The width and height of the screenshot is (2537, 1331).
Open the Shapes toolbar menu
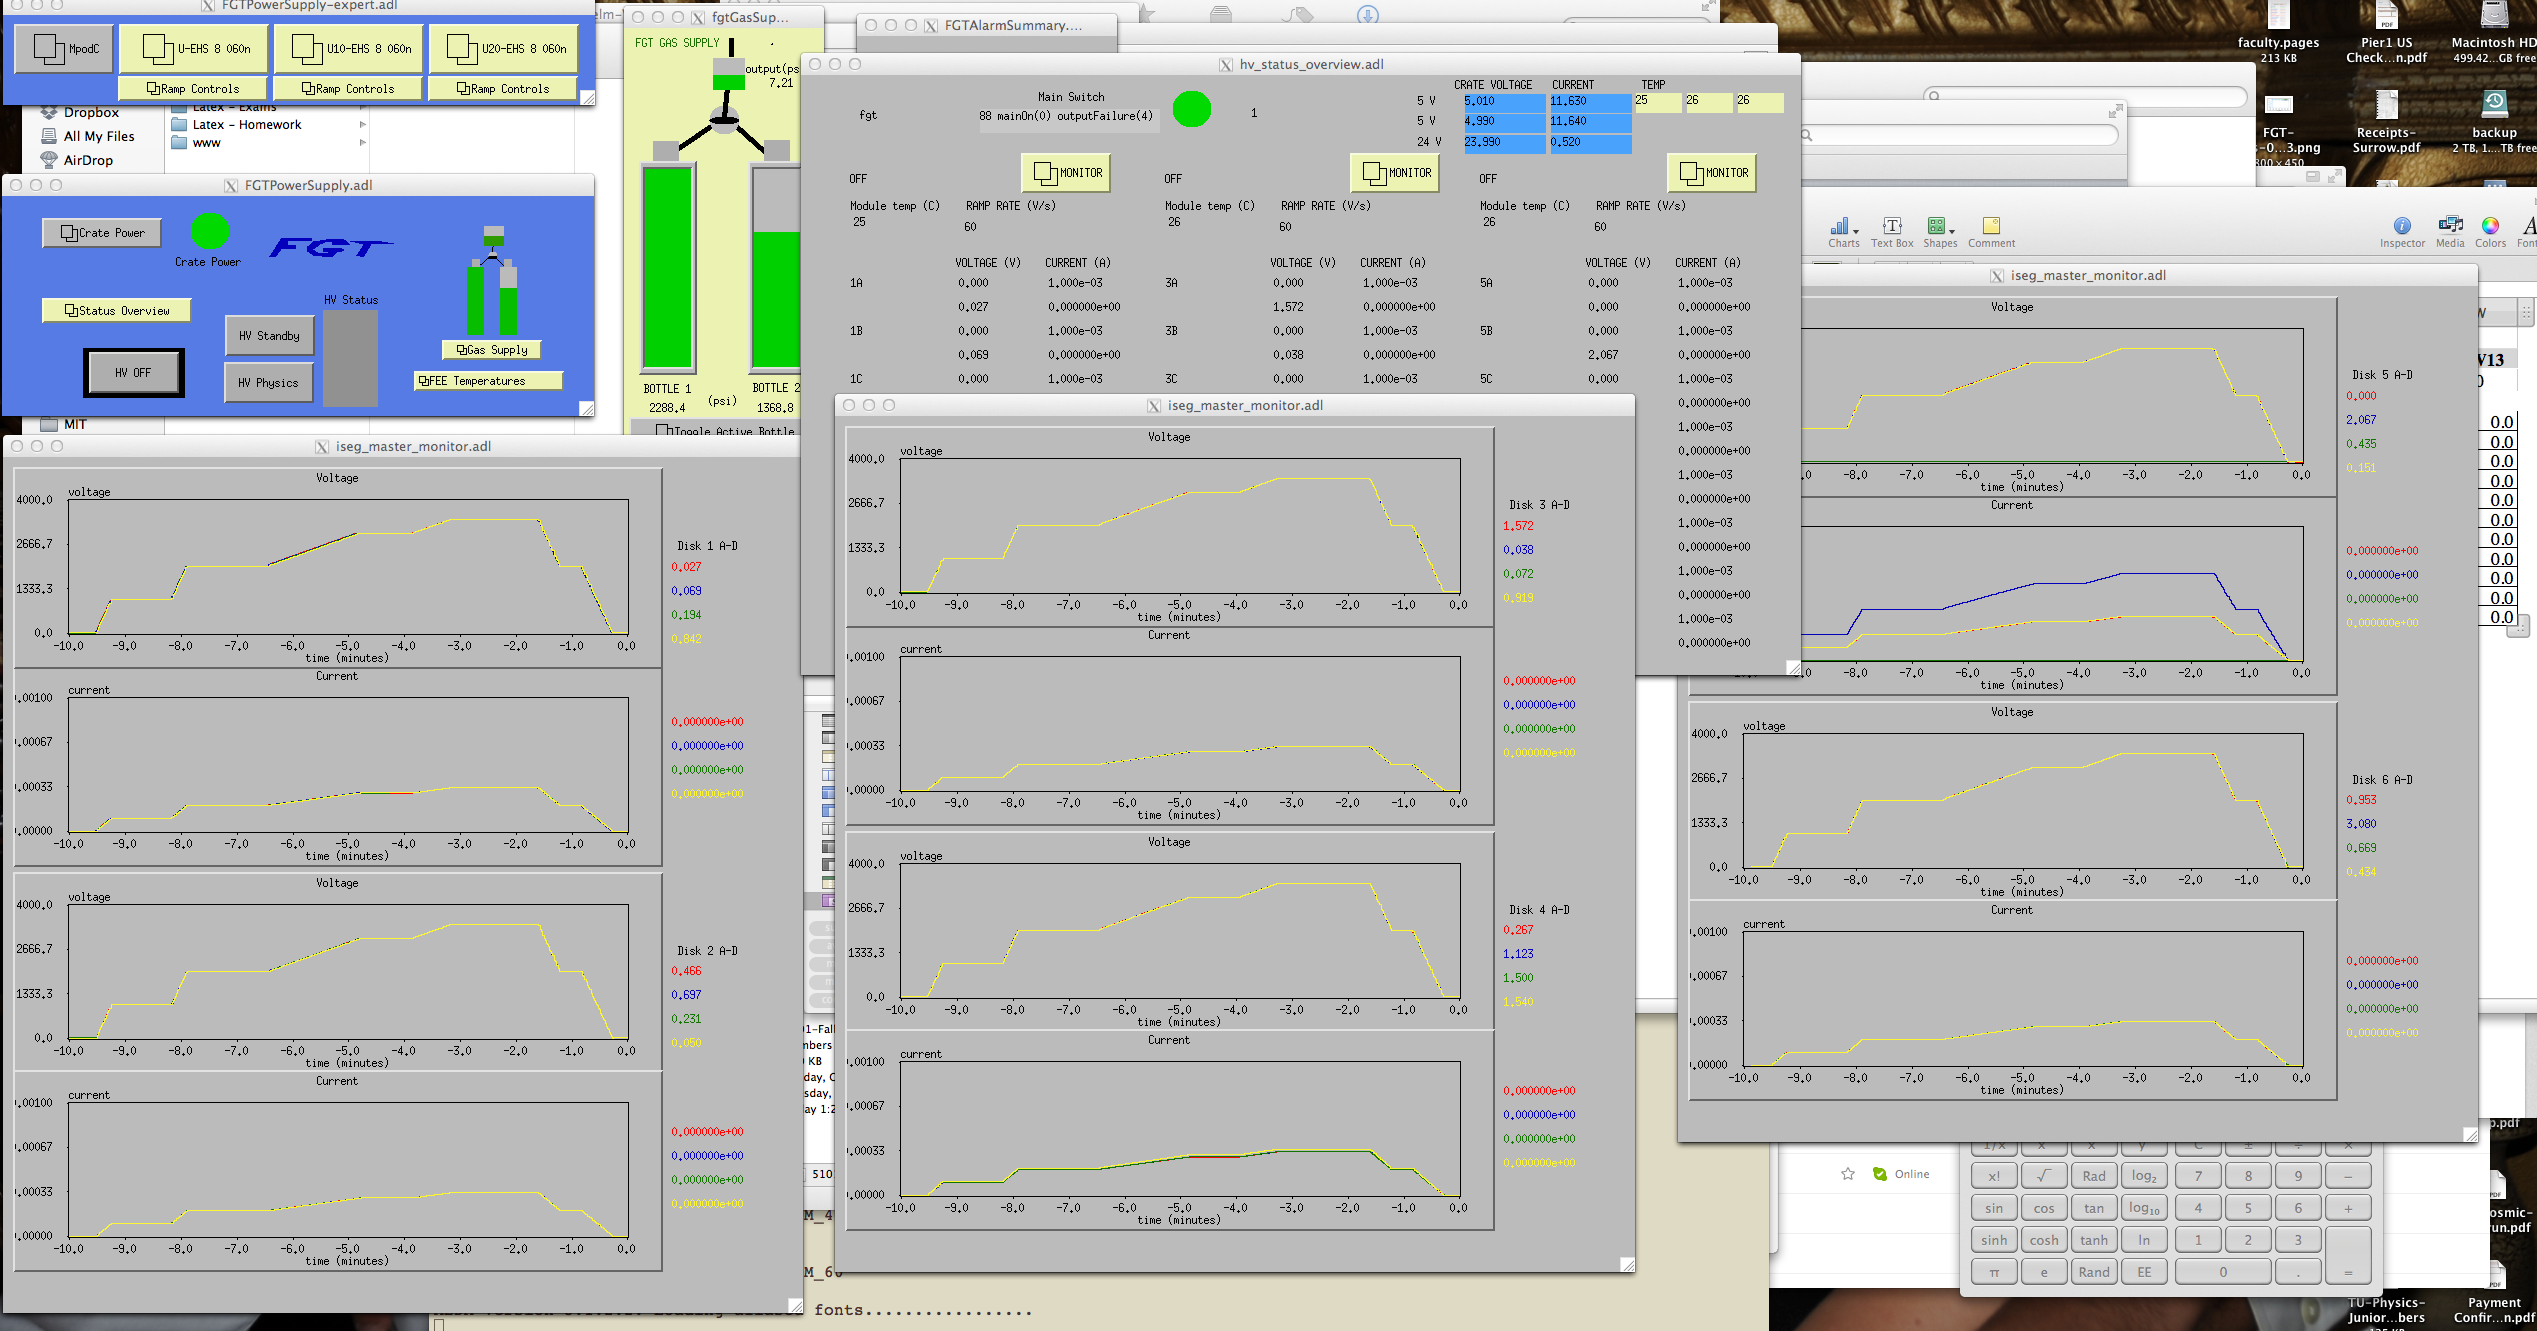(1939, 232)
